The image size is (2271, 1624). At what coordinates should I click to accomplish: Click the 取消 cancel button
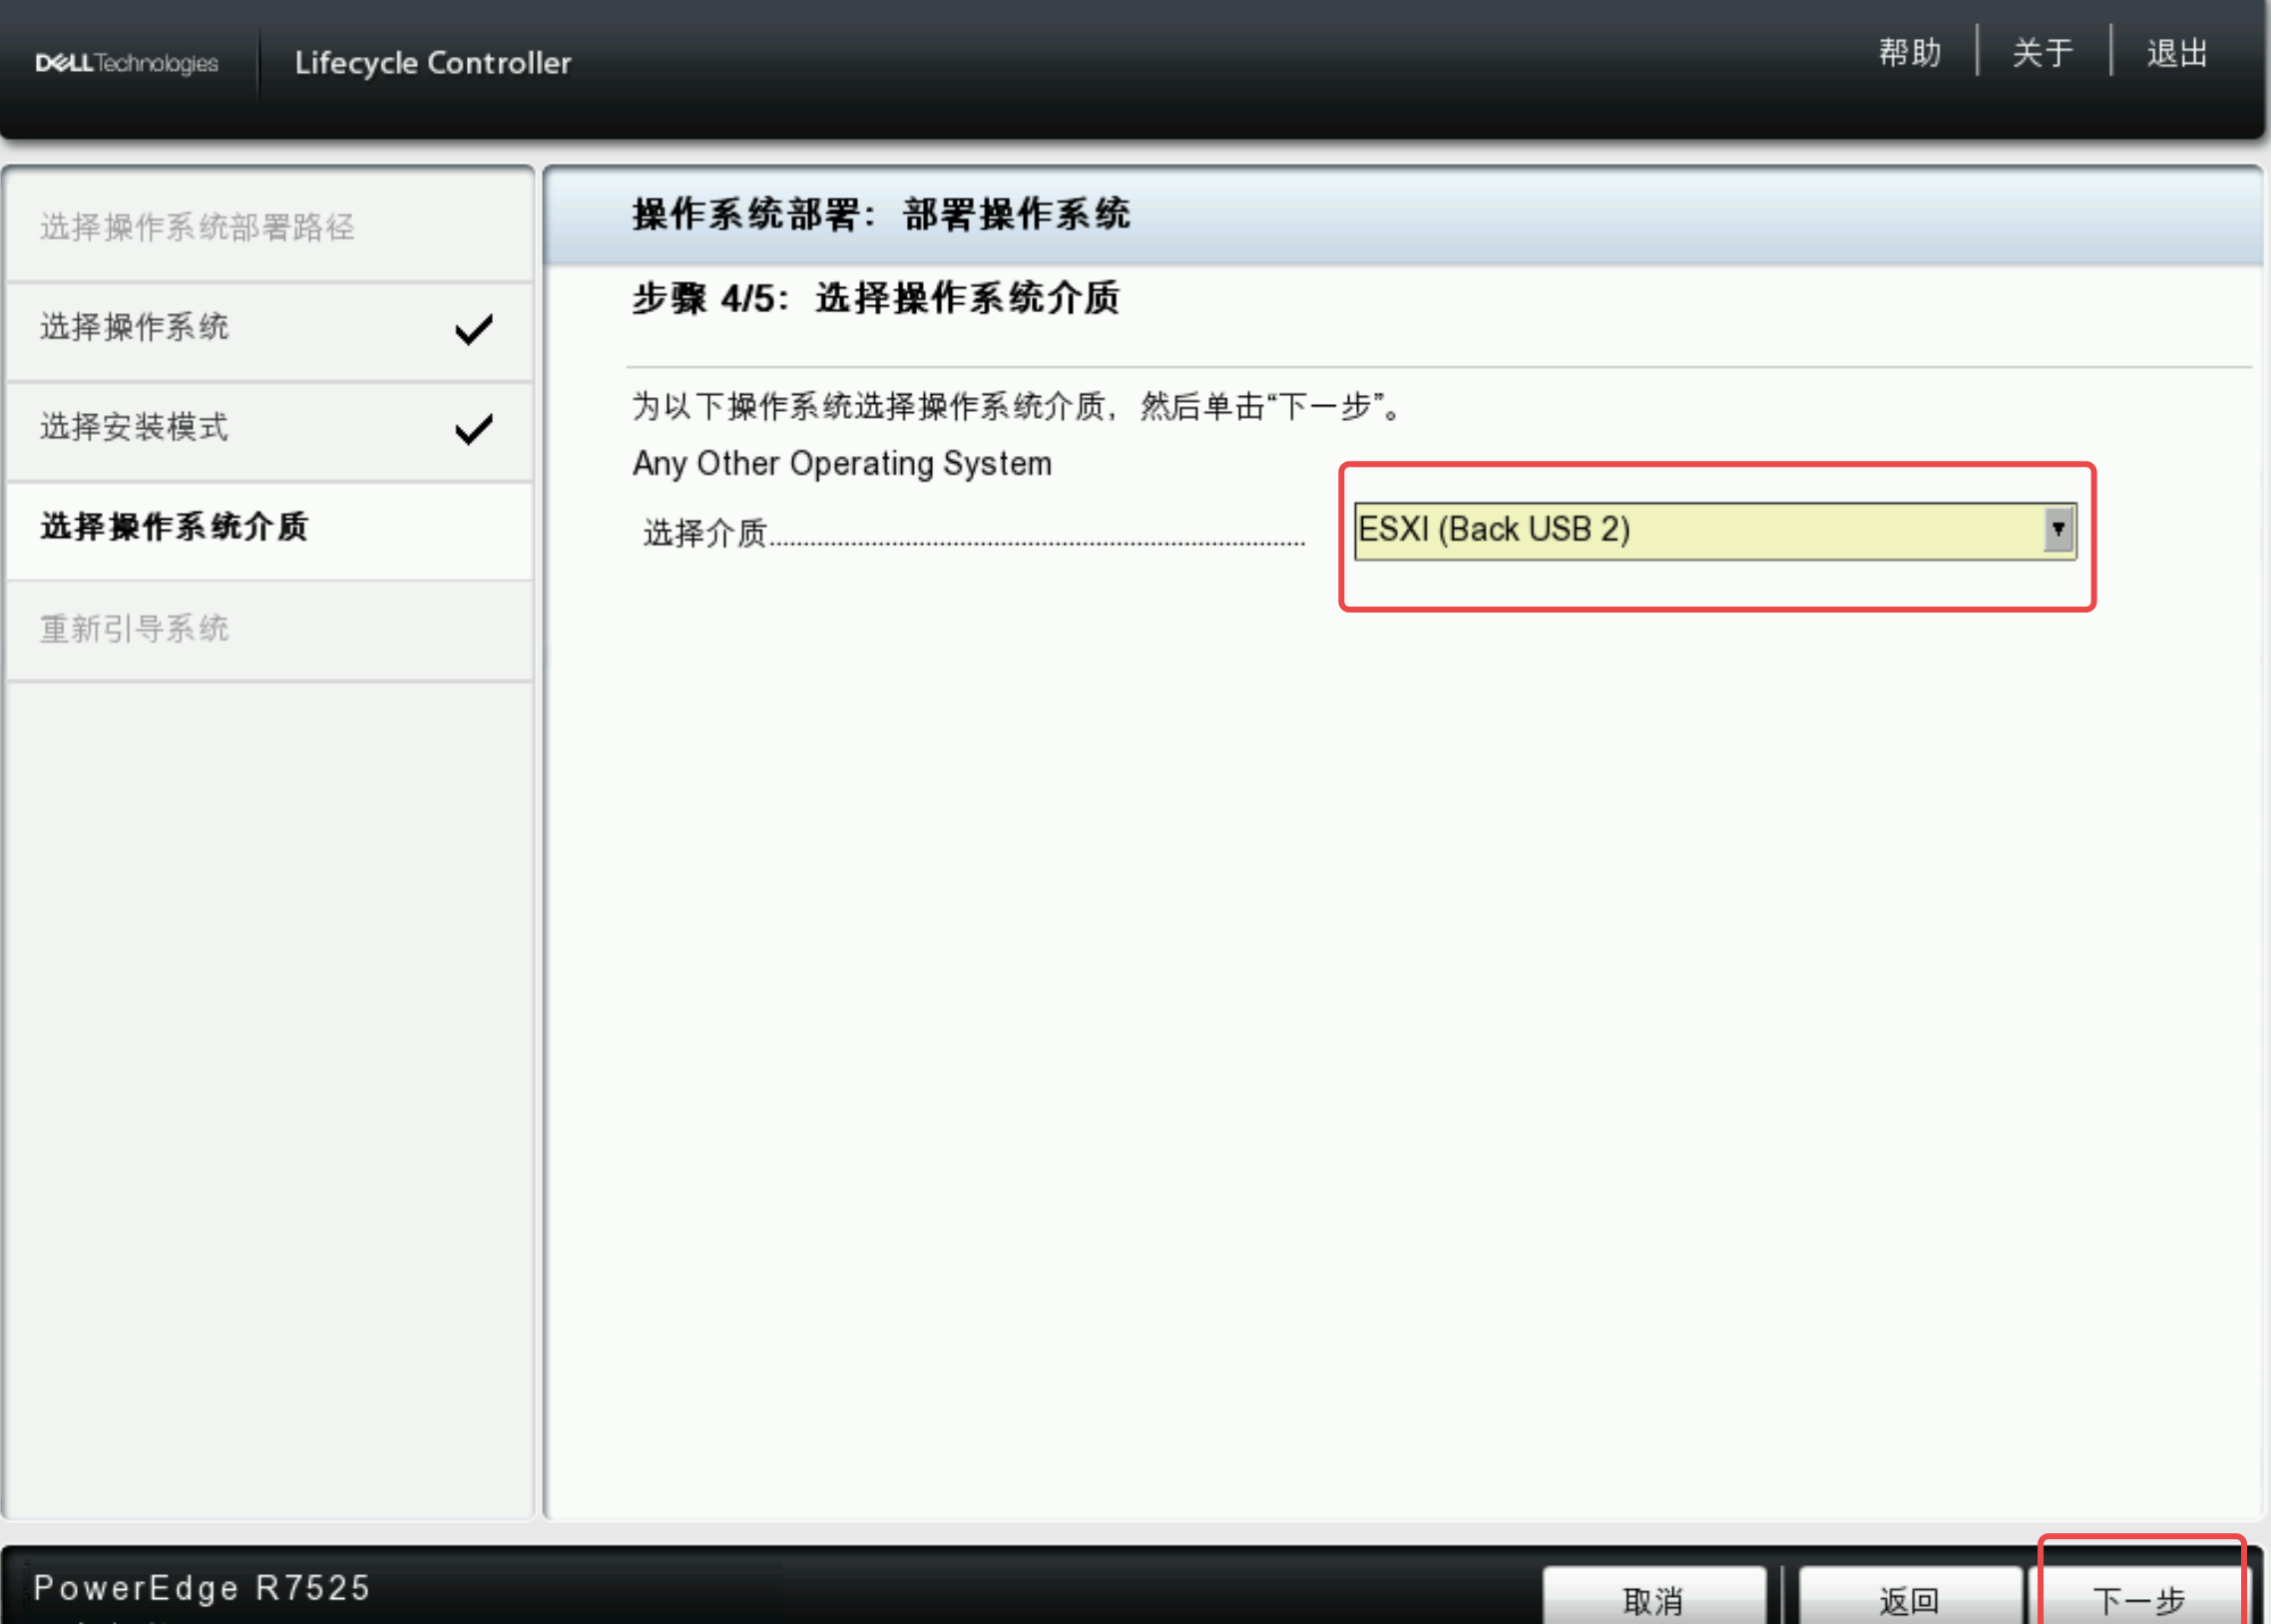coord(1653,1597)
